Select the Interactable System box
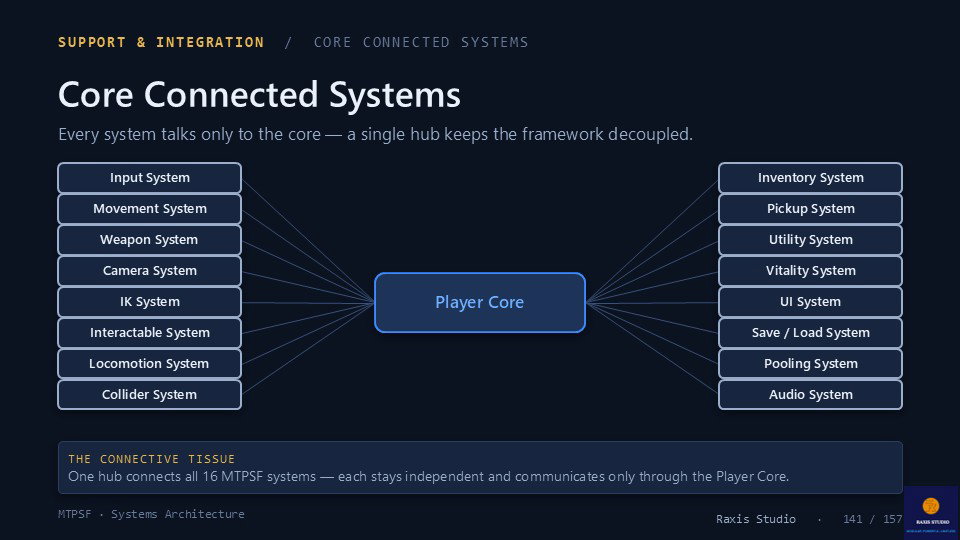Viewport: 960px width, 540px height. pos(149,332)
